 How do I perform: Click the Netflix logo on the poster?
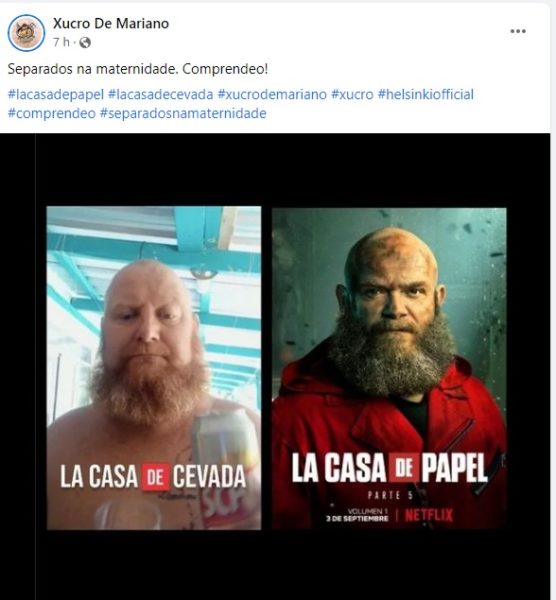coord(429,515)
